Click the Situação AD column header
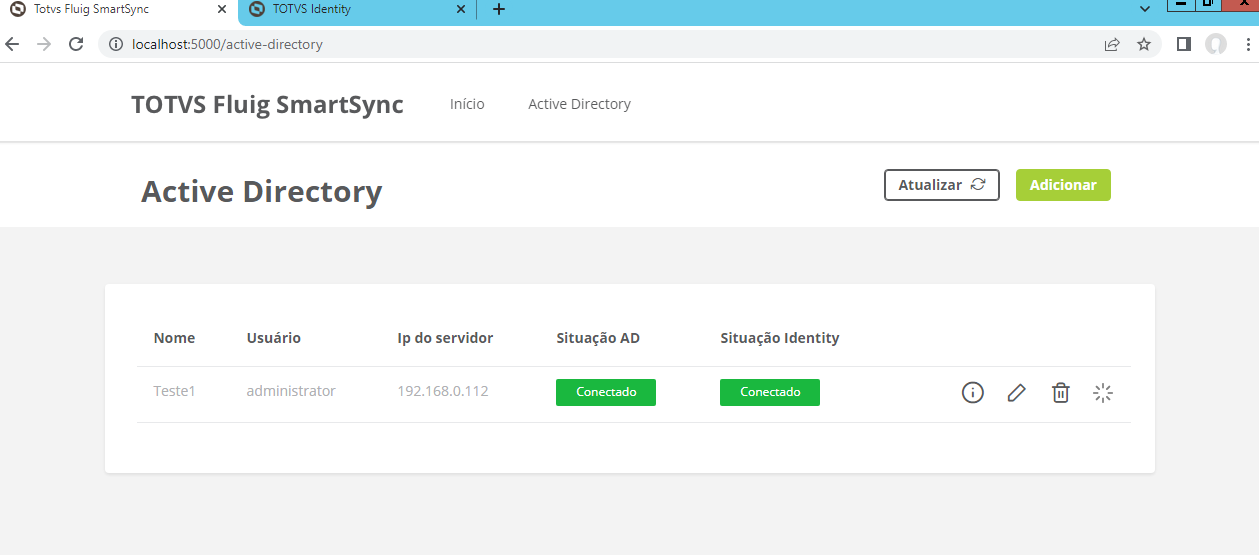The image size is (1259, 555). (598, 338)
